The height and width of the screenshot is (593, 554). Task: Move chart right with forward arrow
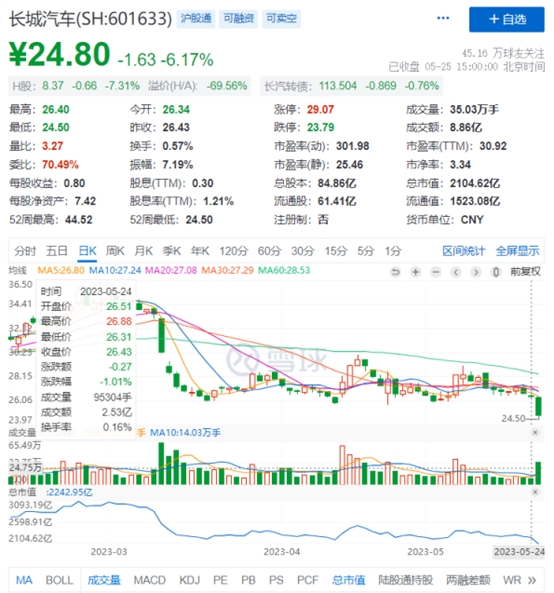pos(476,272)
